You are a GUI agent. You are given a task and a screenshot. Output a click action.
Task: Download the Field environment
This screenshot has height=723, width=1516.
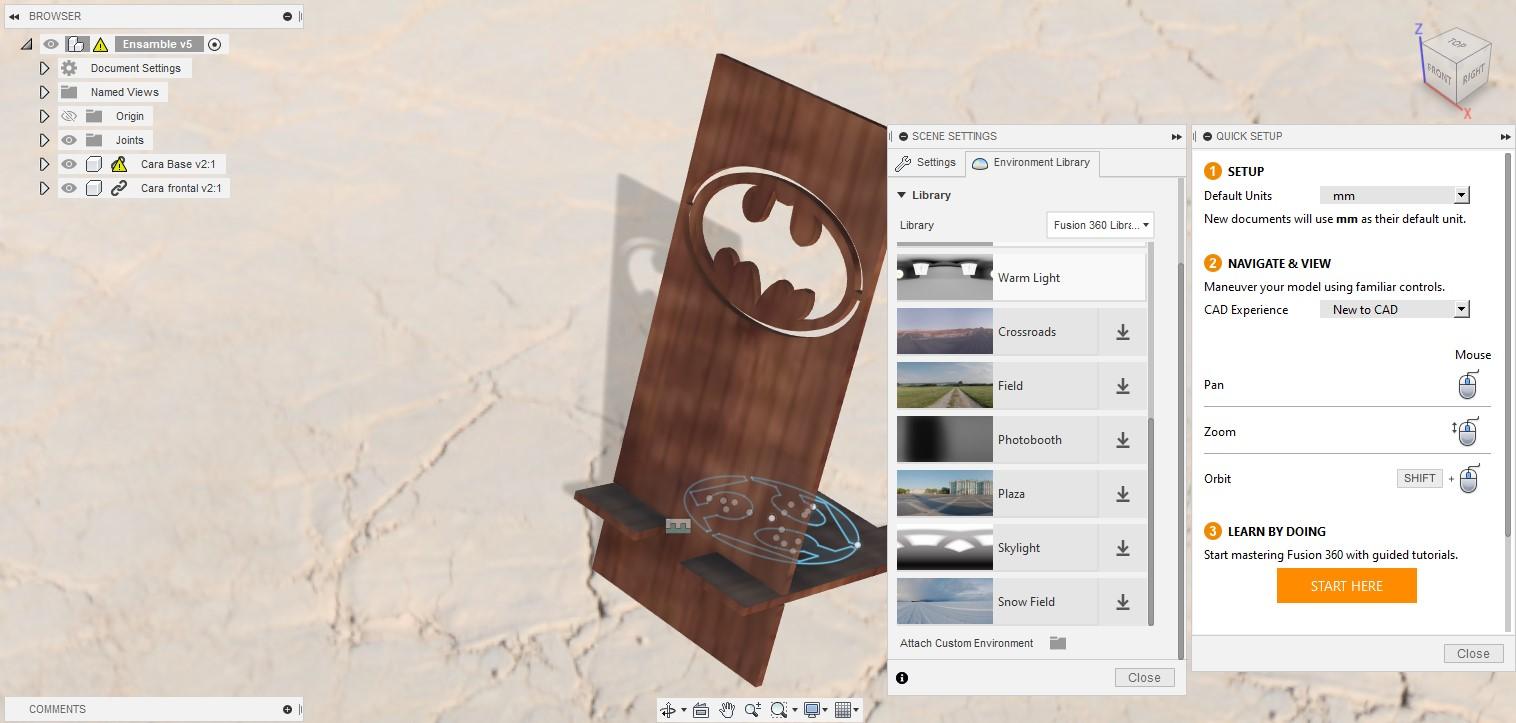[1123, 386]
